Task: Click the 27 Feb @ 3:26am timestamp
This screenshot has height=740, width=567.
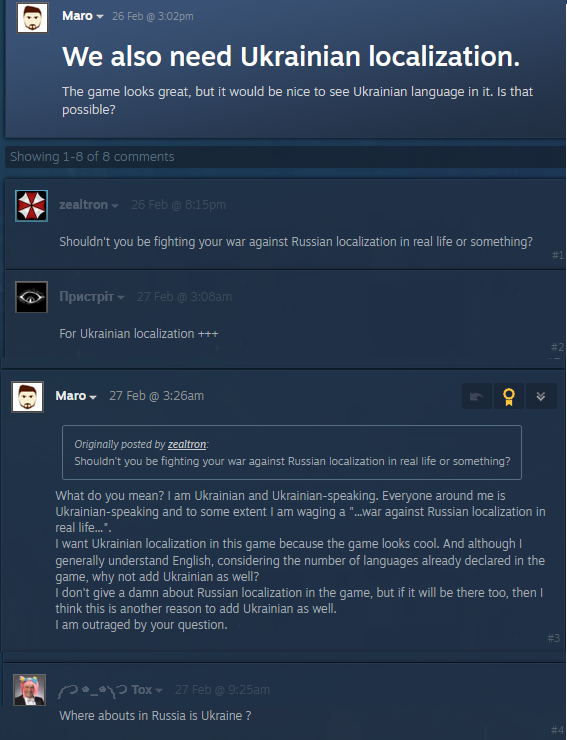Action: click(157, 395)
